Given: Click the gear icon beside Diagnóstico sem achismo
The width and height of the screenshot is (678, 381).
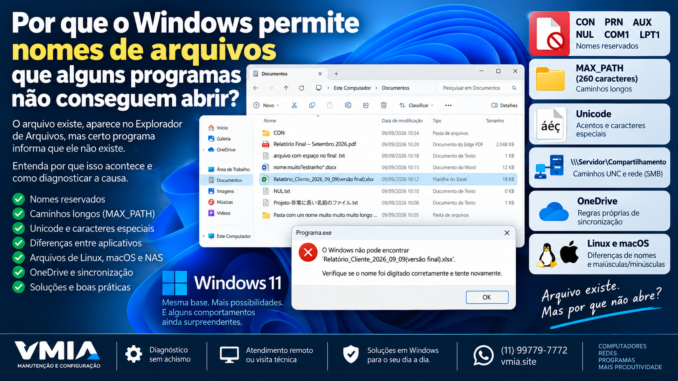Looking at the screenshot, I should point(134,354).
